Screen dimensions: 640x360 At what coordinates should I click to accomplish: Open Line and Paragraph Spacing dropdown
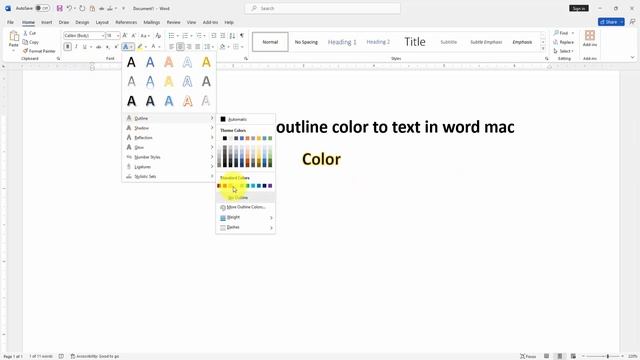pyautogui.click(x=209, y=47)
